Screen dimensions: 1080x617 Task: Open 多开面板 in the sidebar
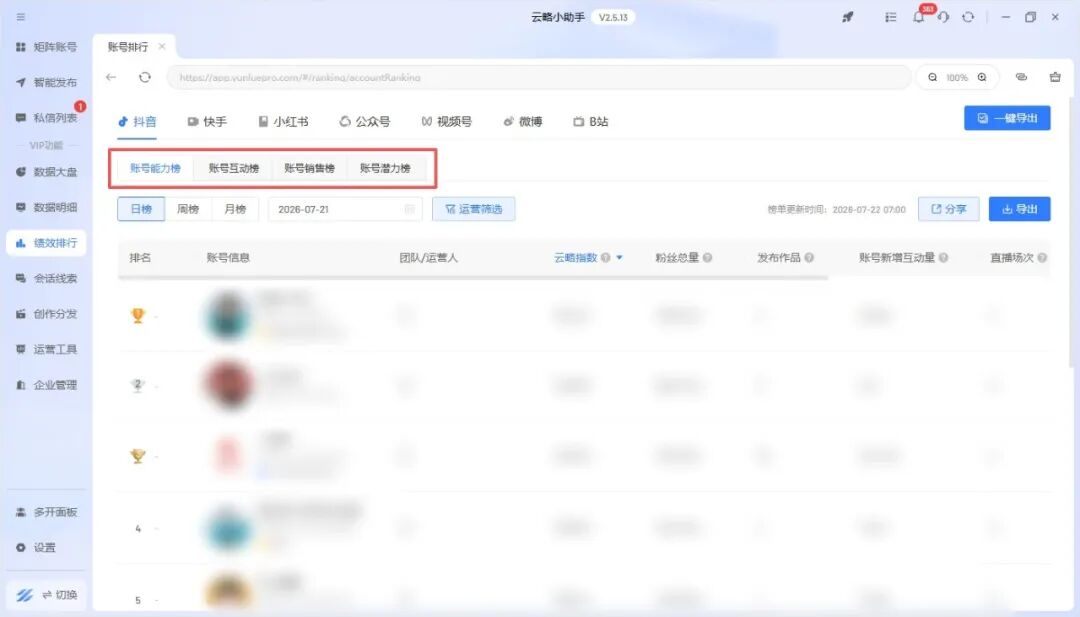coord(46,512)
